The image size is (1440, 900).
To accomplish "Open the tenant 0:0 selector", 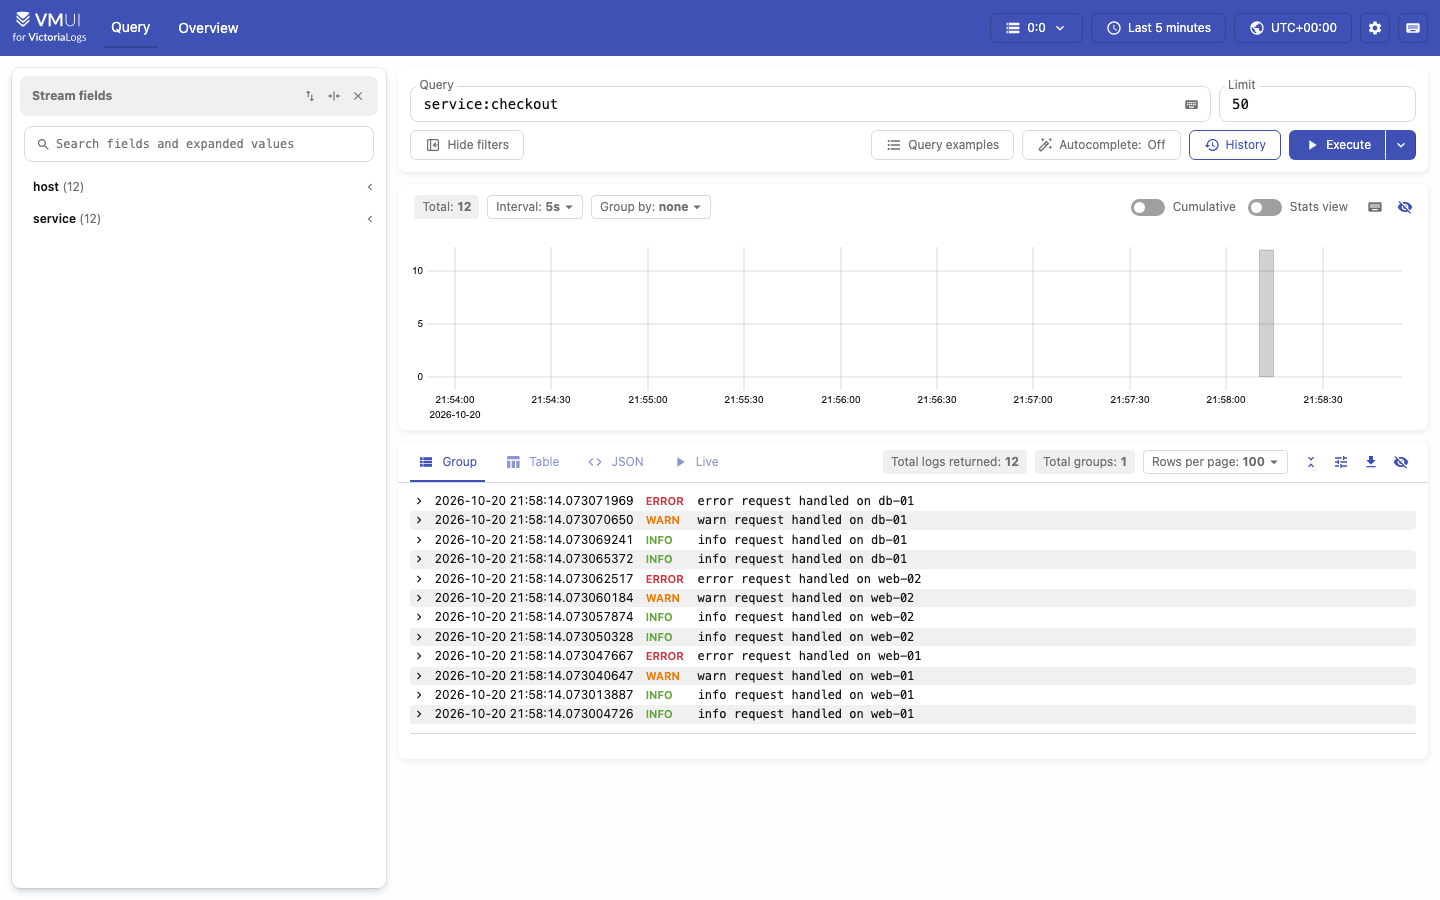I will pyautogui.click(x=1036, y=28).
